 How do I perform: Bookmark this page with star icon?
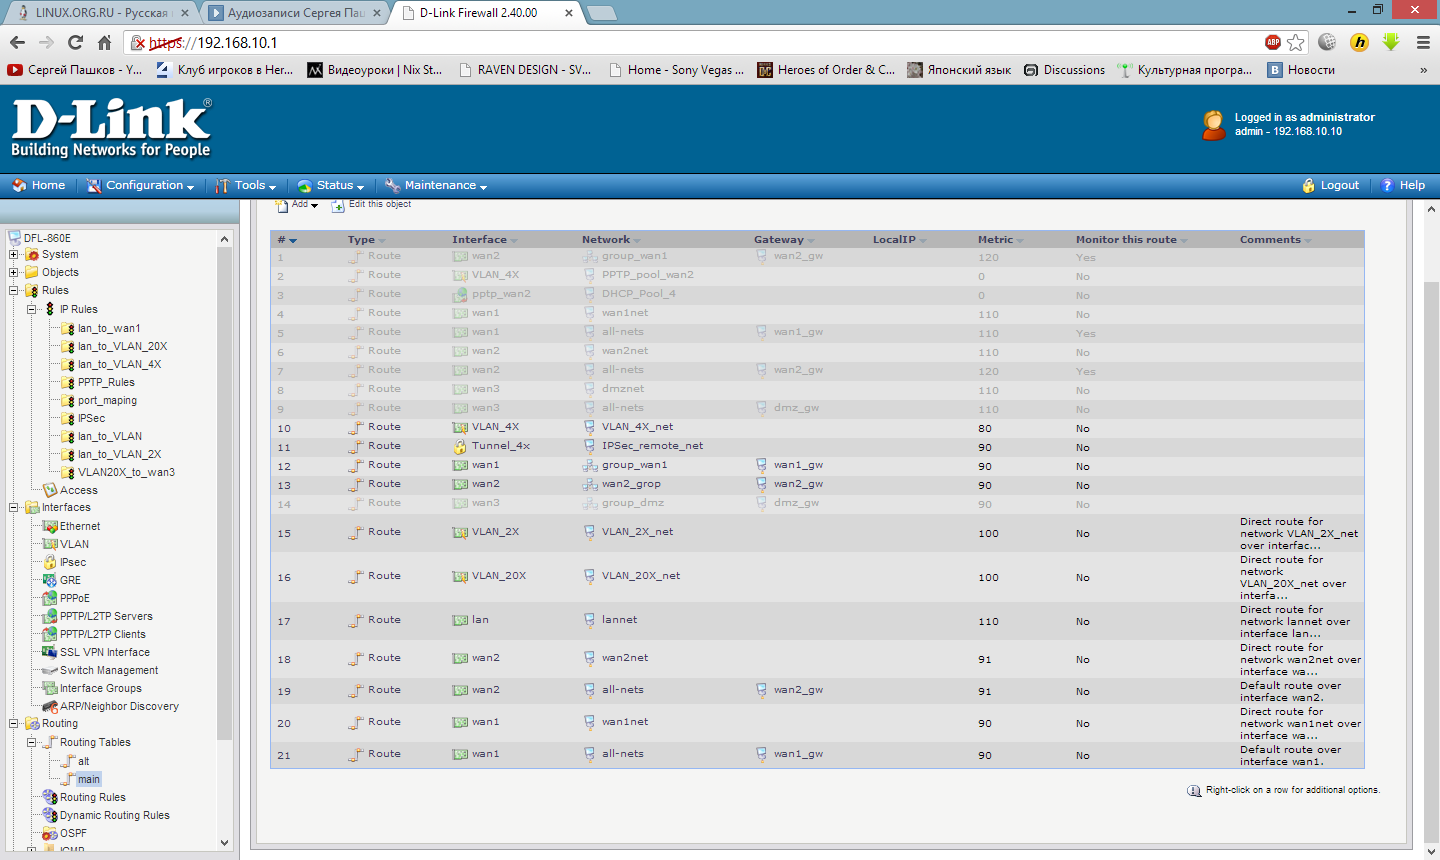coord(1296,42)
